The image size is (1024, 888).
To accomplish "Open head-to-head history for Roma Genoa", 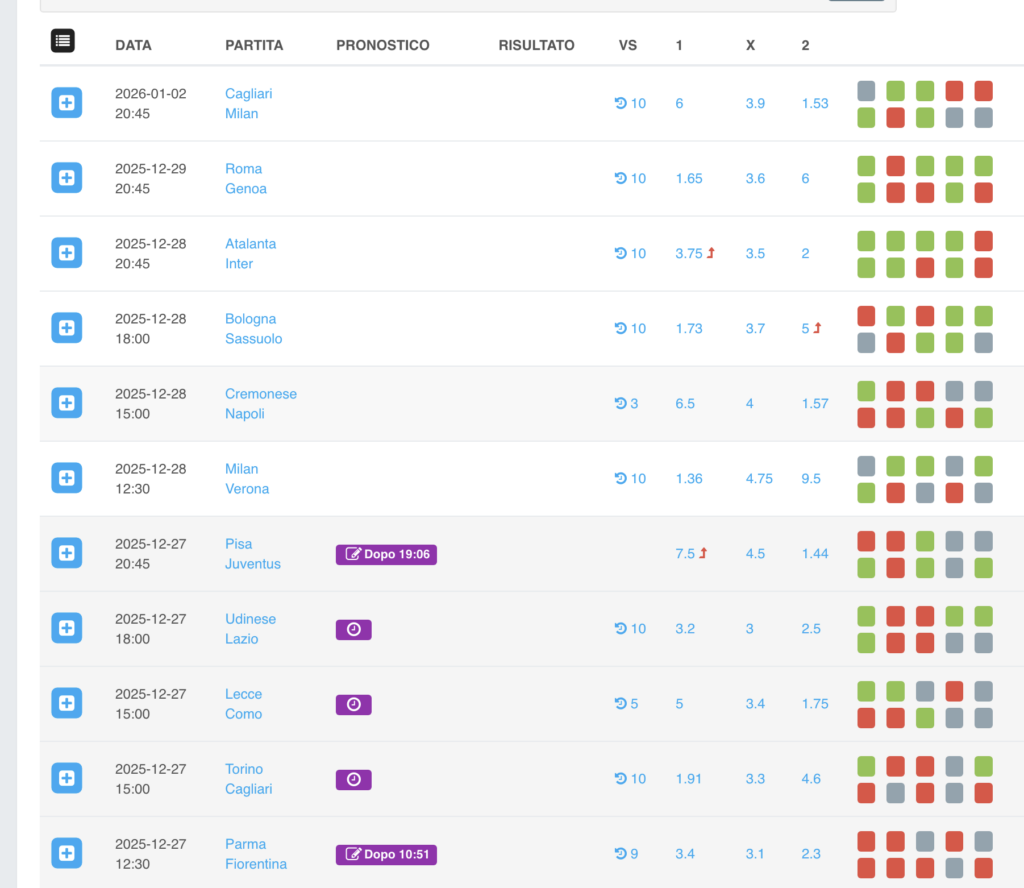I will (x=630, y=179).
